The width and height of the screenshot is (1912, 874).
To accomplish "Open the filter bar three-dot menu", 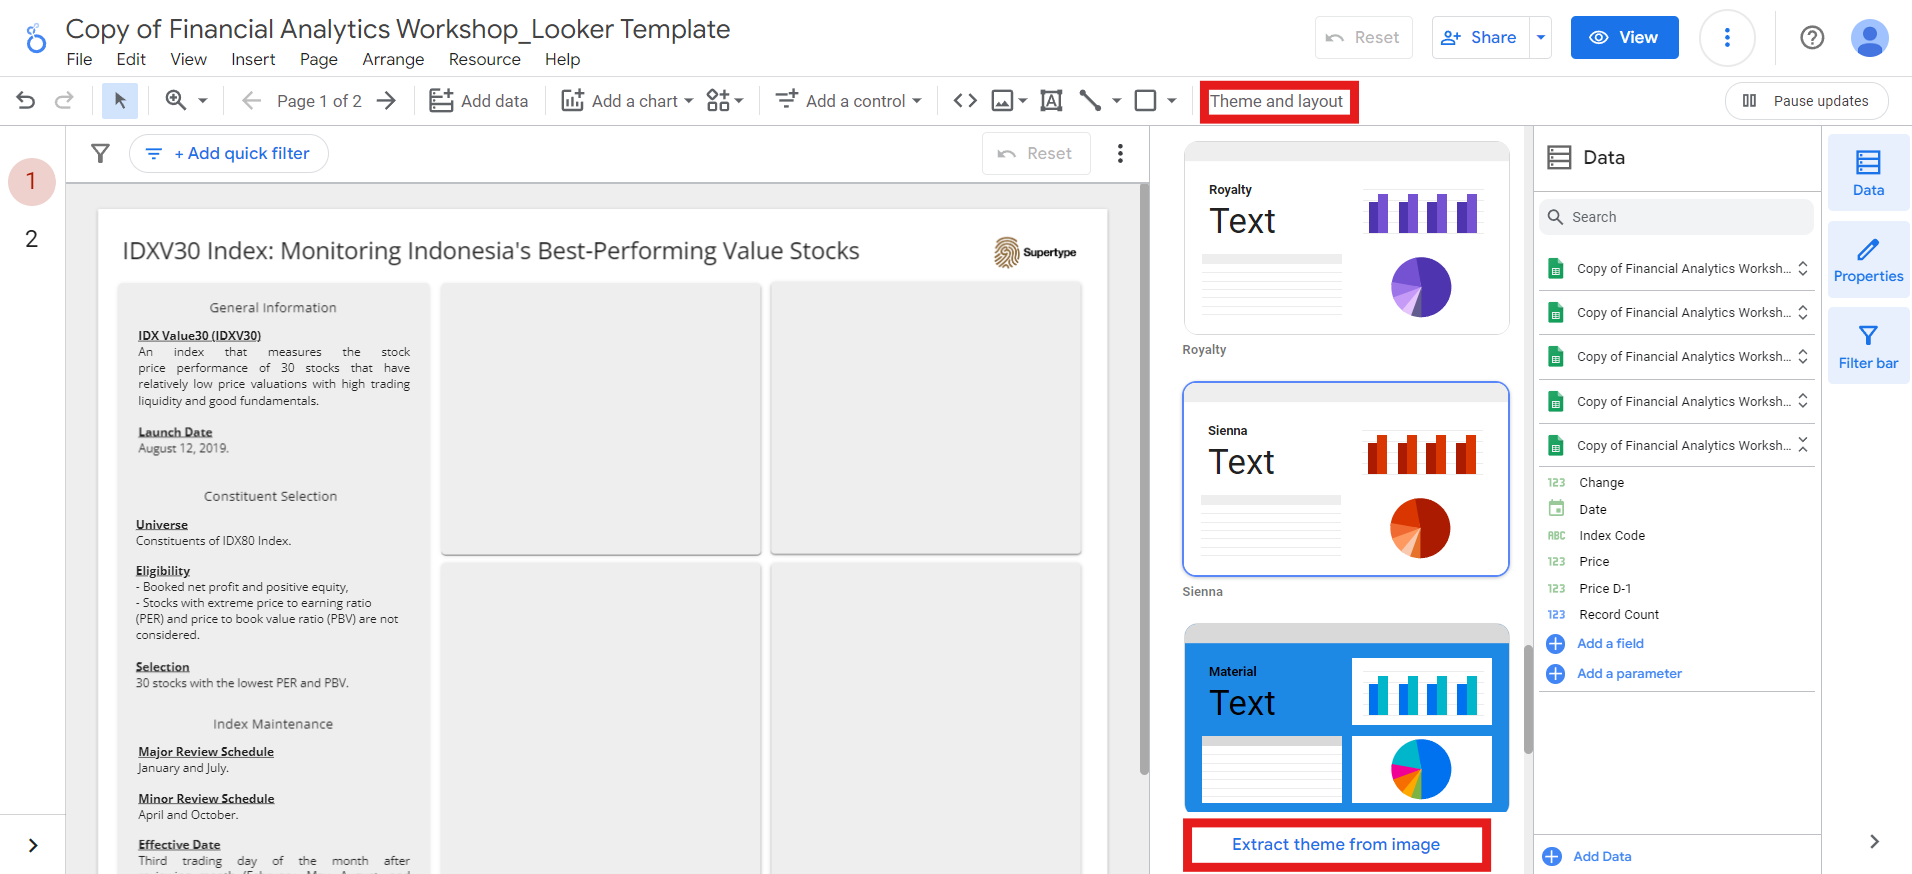I will click(x=1120, y=153).
